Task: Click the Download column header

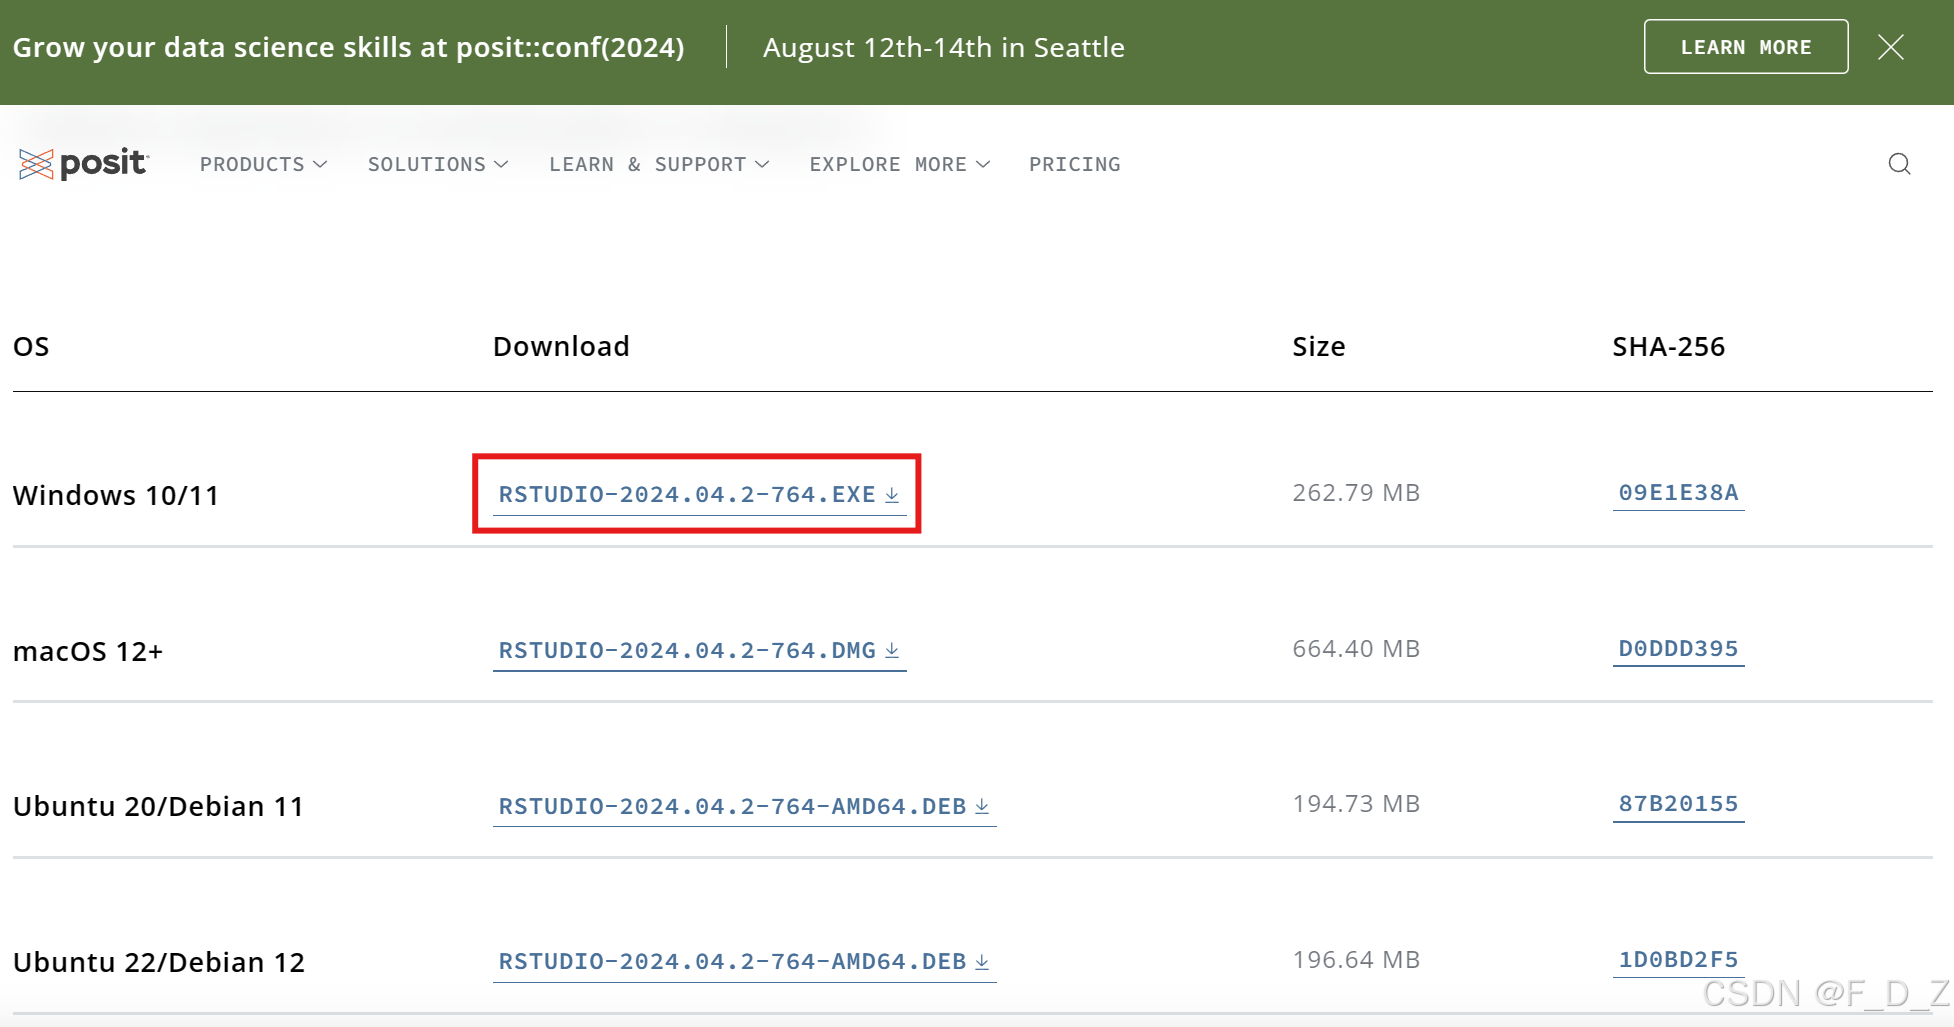Action: (x=561, y=346)
